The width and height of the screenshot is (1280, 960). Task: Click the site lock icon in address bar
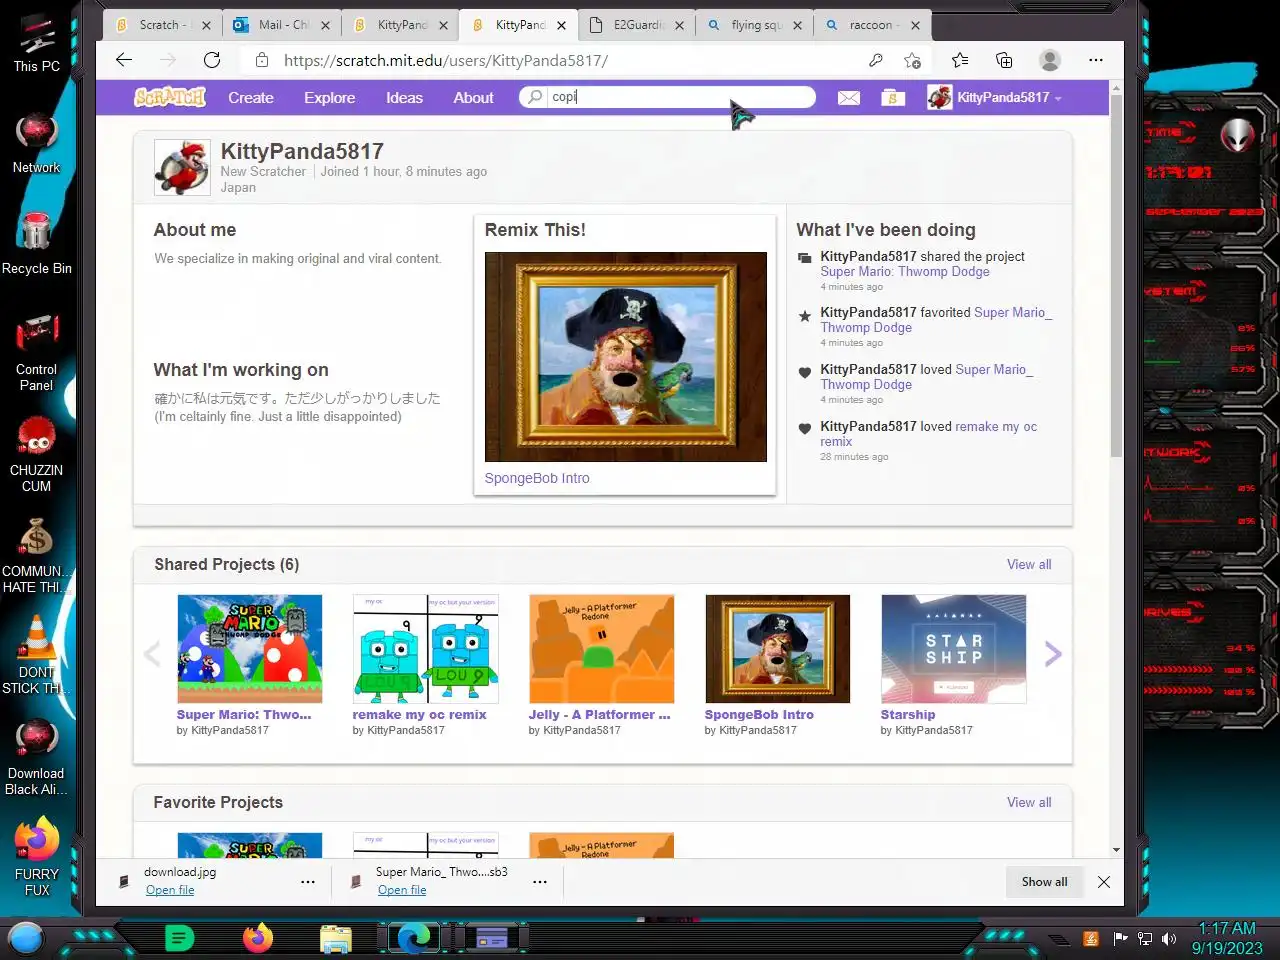pyautogui.click(x=262, y=60)
